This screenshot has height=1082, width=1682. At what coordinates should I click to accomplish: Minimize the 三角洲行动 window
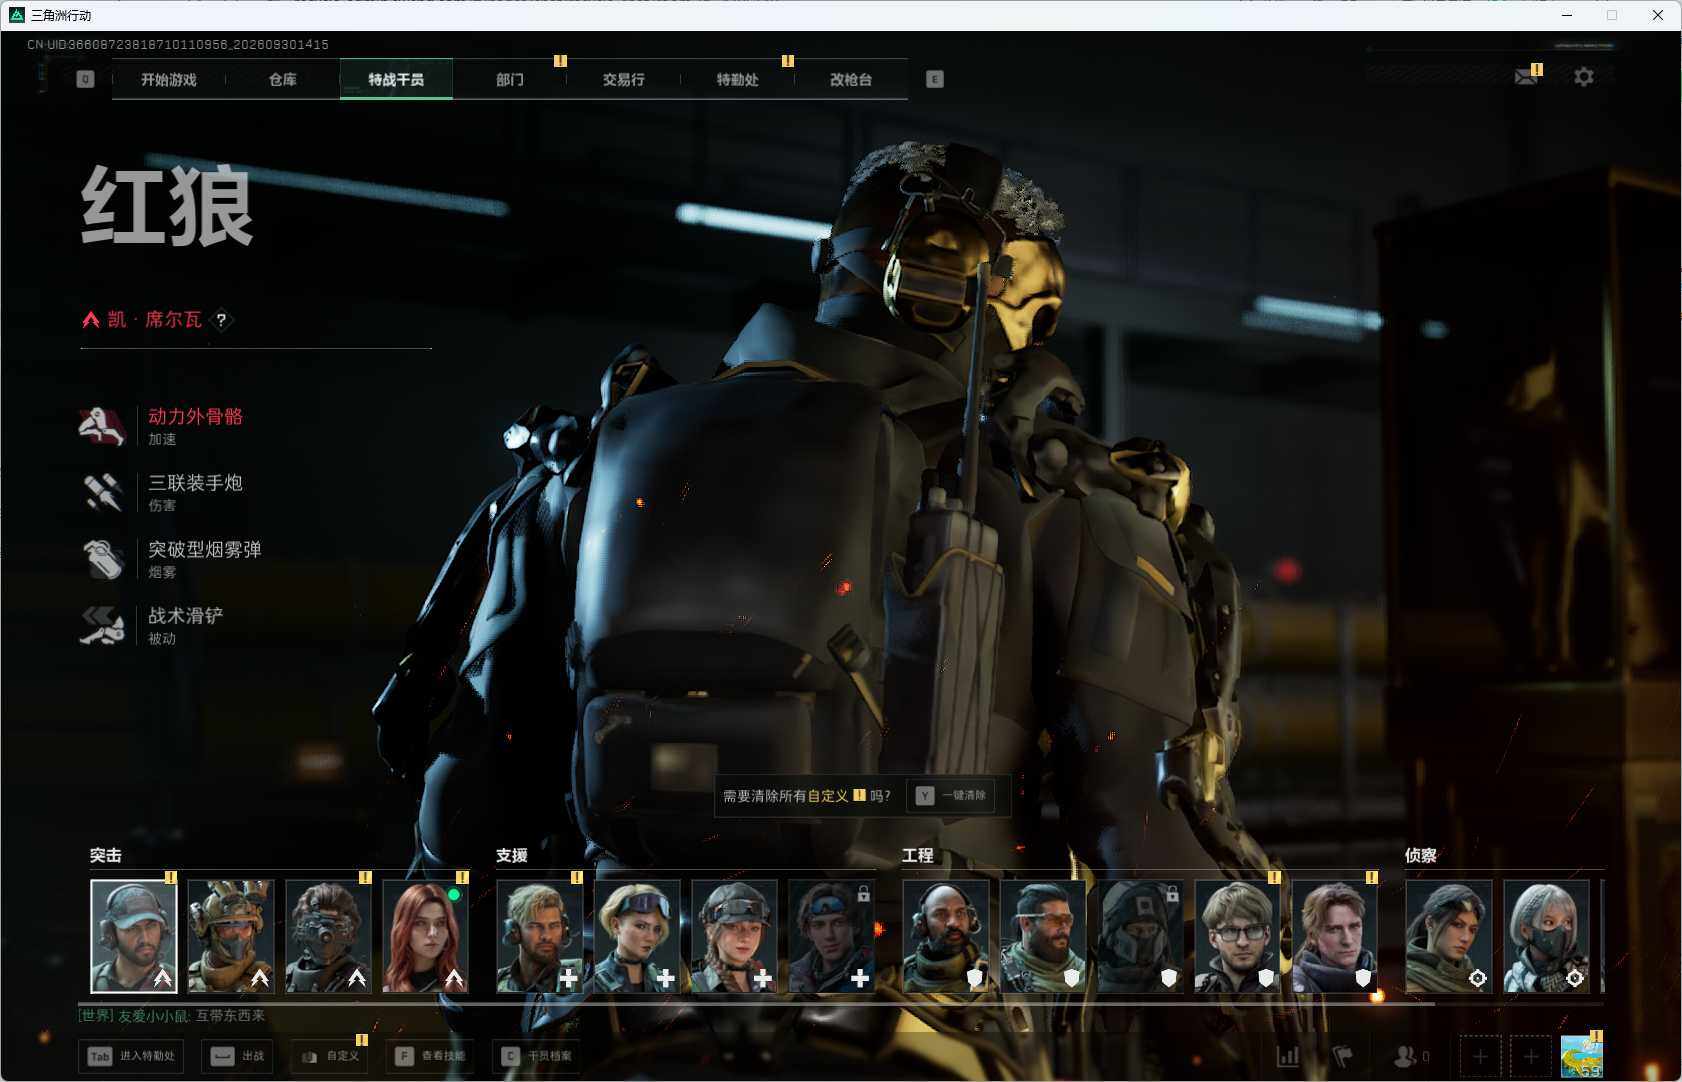pos(1567,15)
